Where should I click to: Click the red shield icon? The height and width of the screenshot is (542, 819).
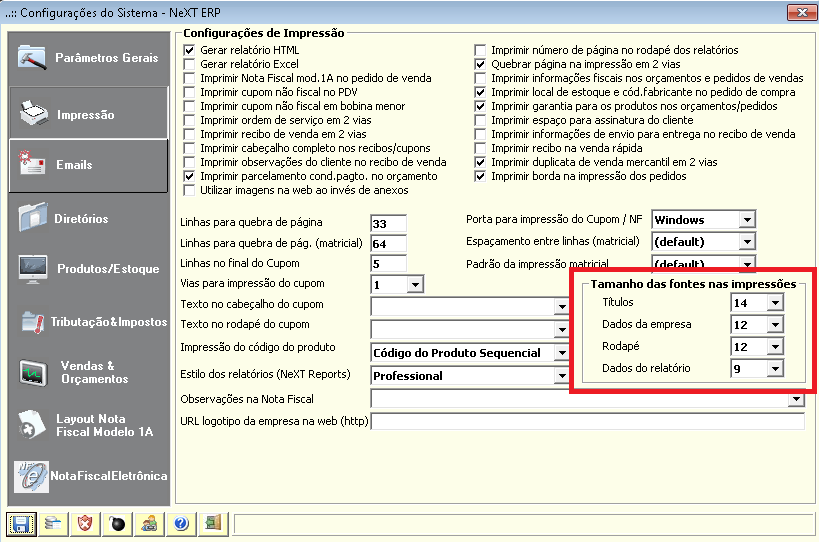pyautogui.click(x=85, y=524)
